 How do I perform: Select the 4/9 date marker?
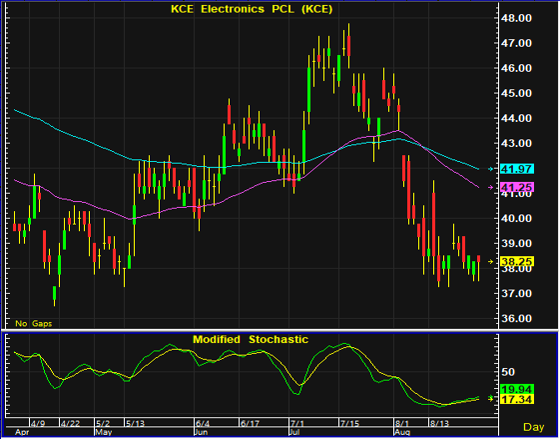pyautogui.click(x=38, y=424)
